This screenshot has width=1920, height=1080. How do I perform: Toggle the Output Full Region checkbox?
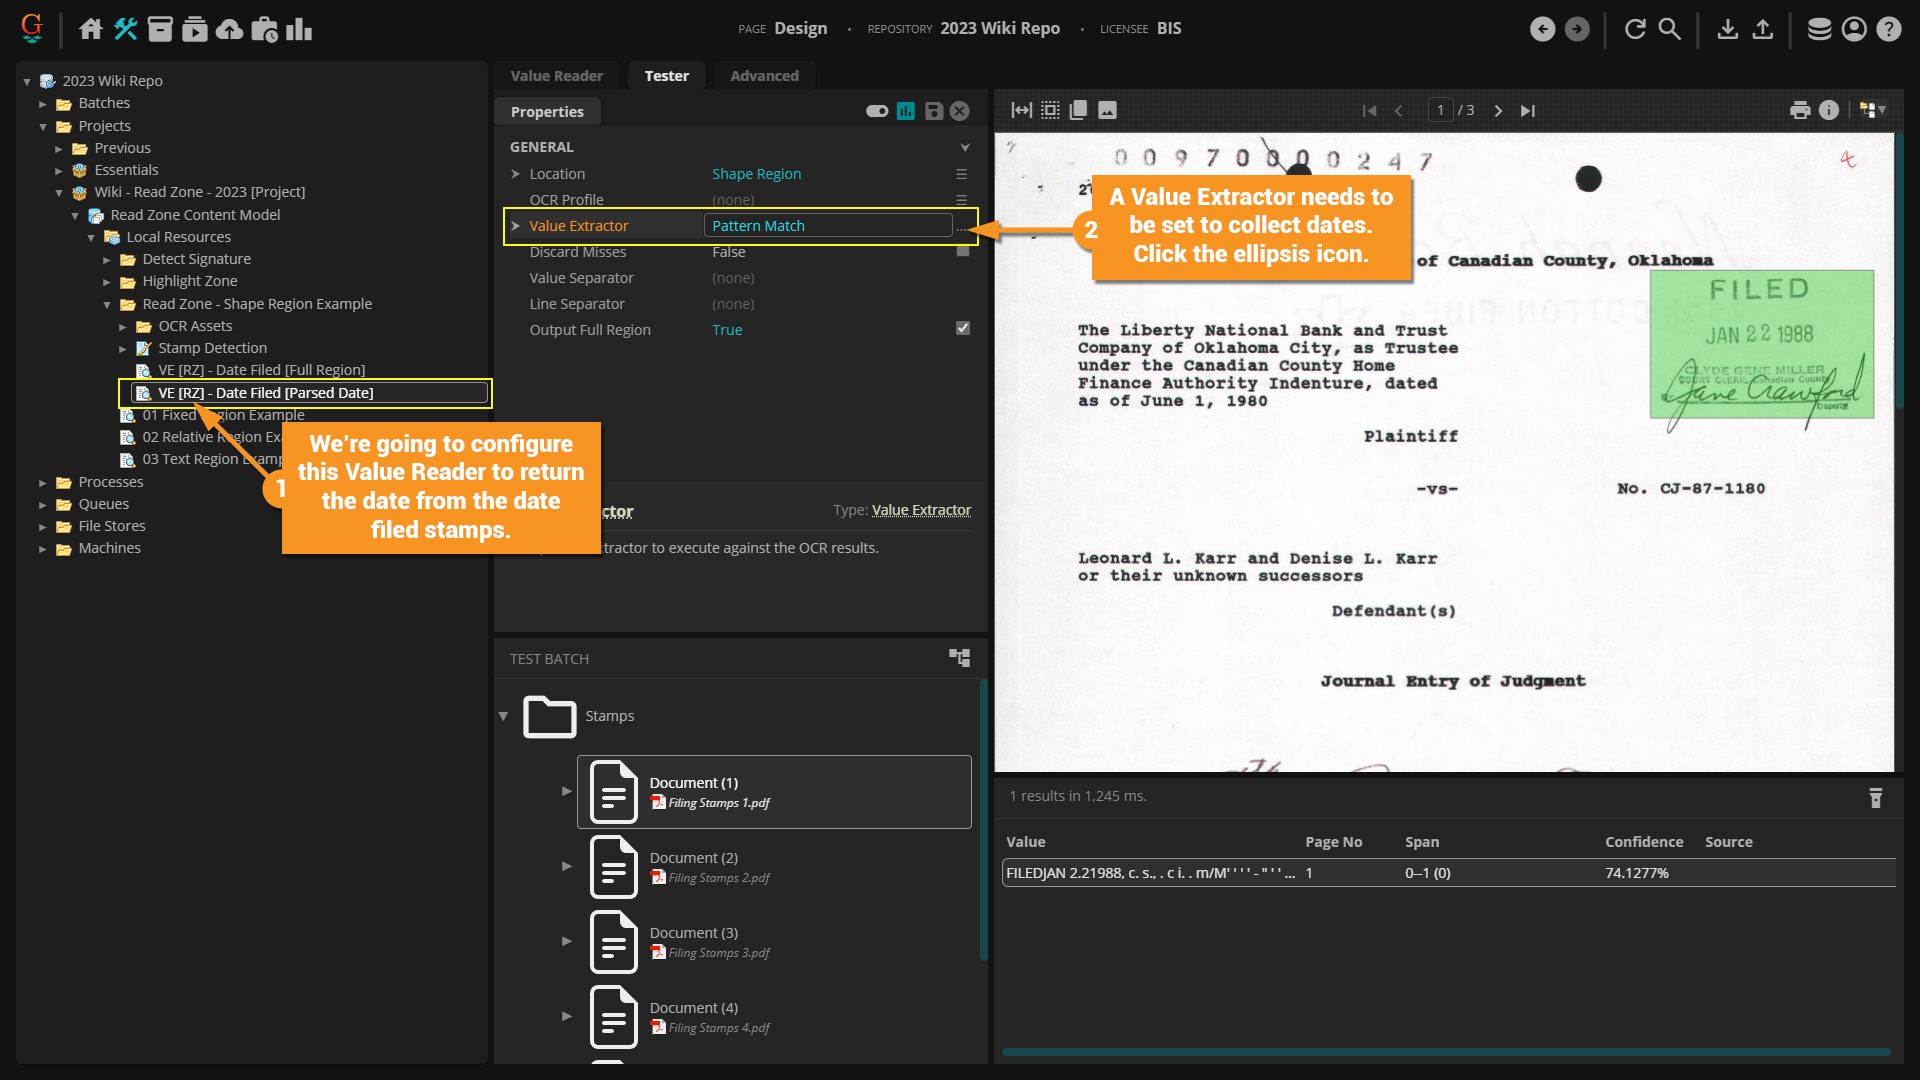(x=962, y=329)
